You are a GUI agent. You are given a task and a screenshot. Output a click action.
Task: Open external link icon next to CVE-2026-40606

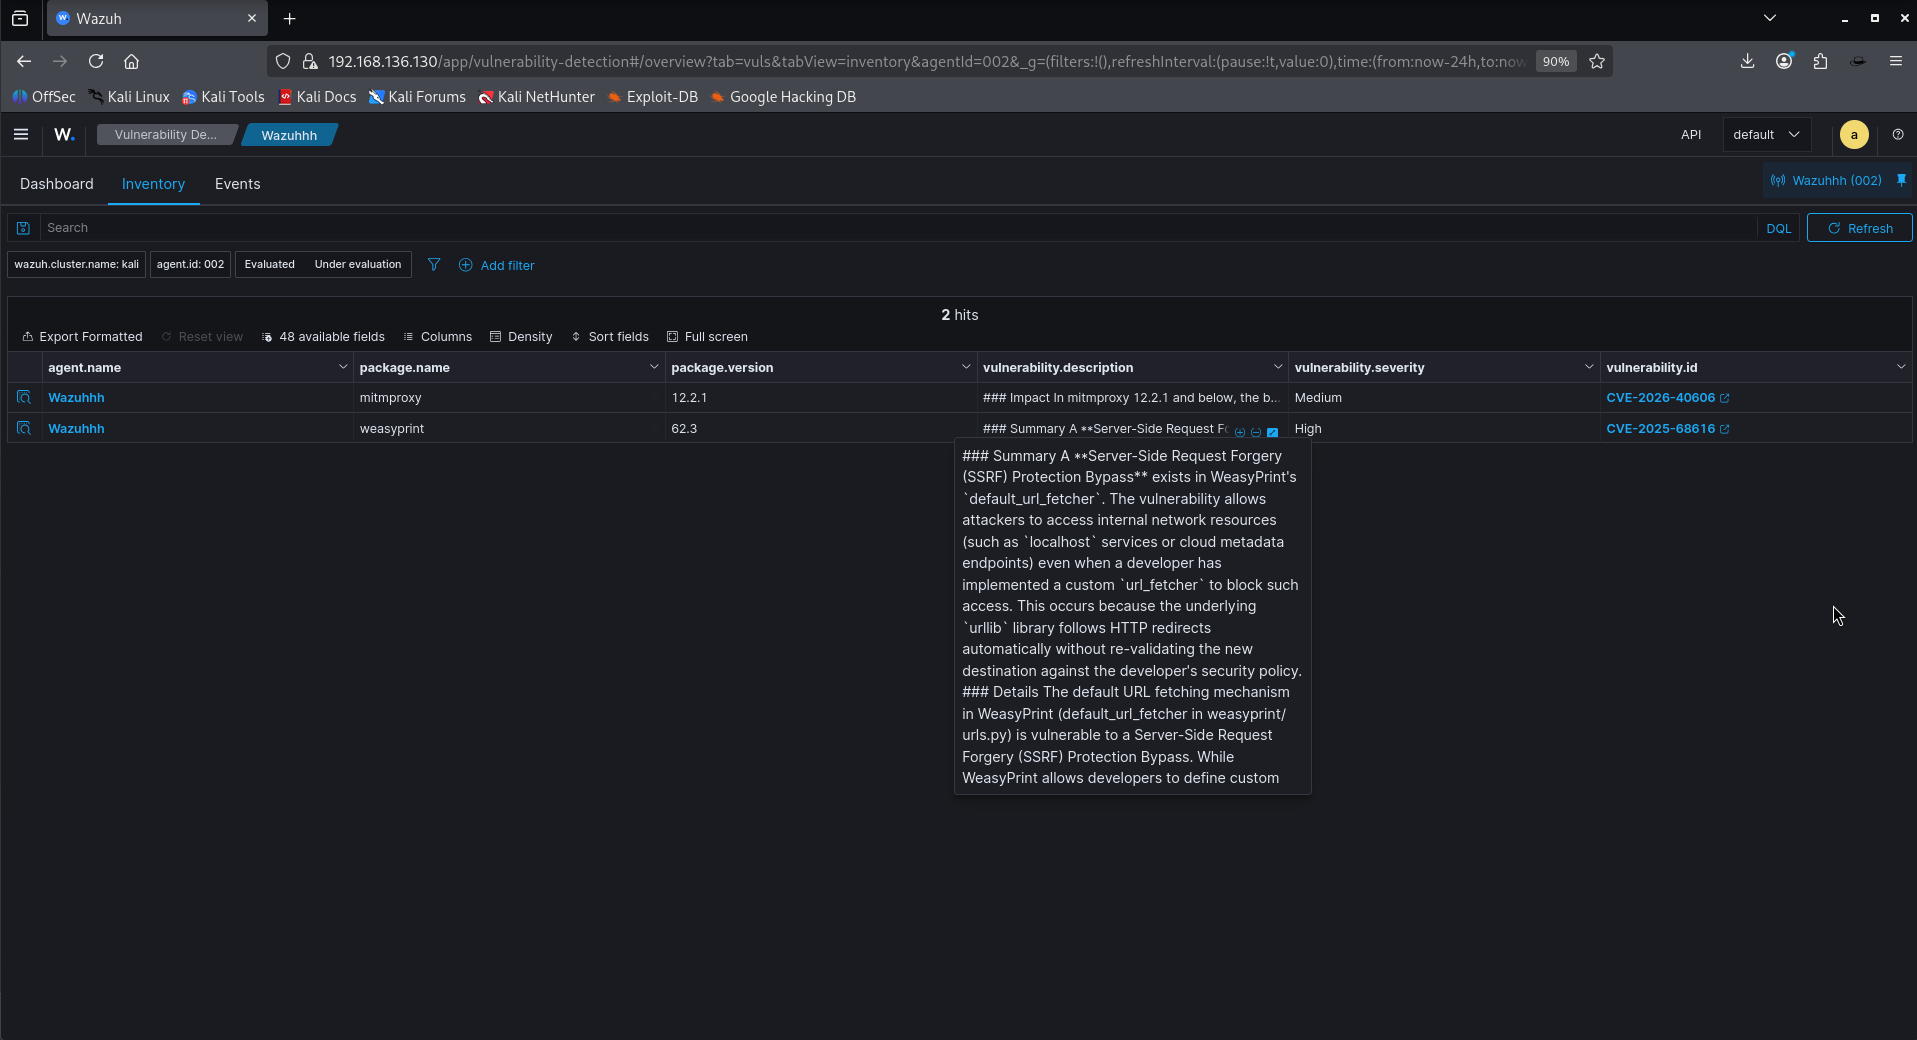tap(1724, 398)
